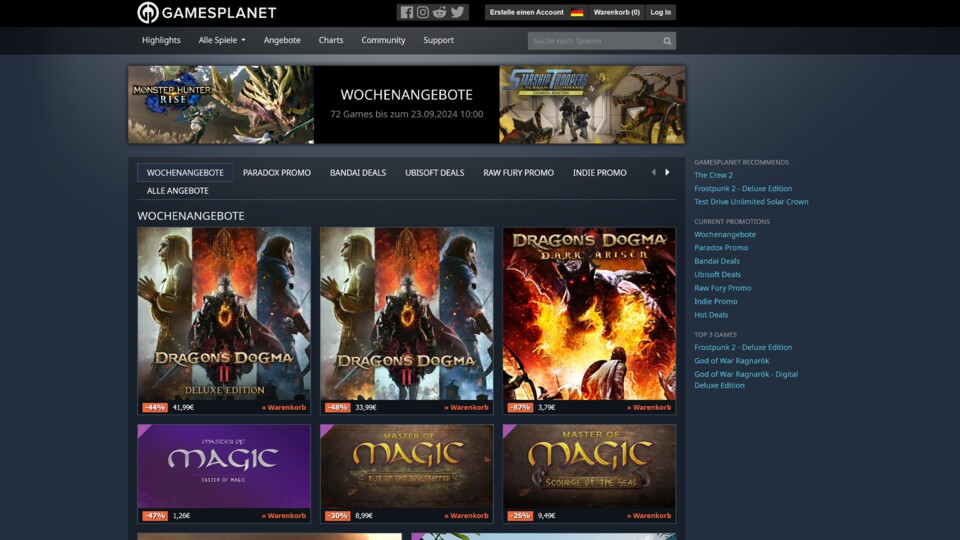Click the -47% discount badge
The width and height of the screenshot is (960, 540).
click(x=155, y=516)
